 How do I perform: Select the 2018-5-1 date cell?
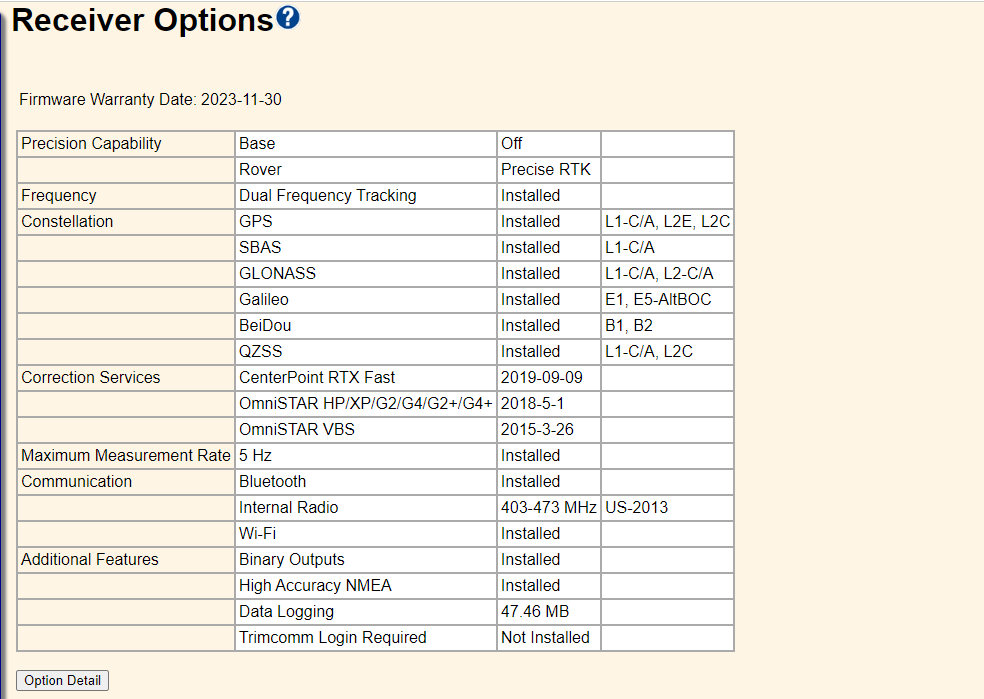coord(534,404)
